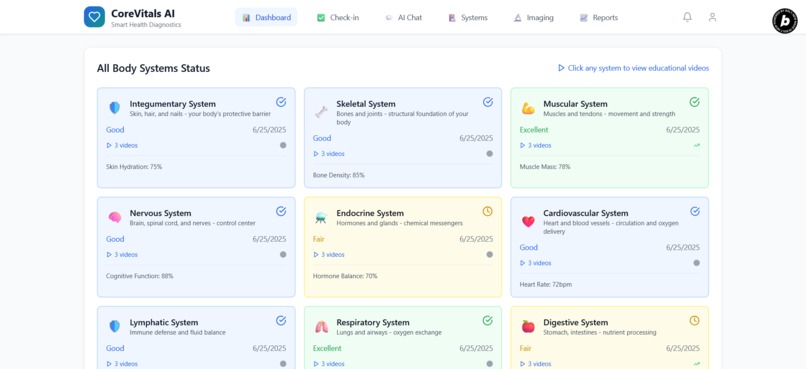Click the gray status dot on Endocrine System
The image size is (806, 369).
pos(489,254)
